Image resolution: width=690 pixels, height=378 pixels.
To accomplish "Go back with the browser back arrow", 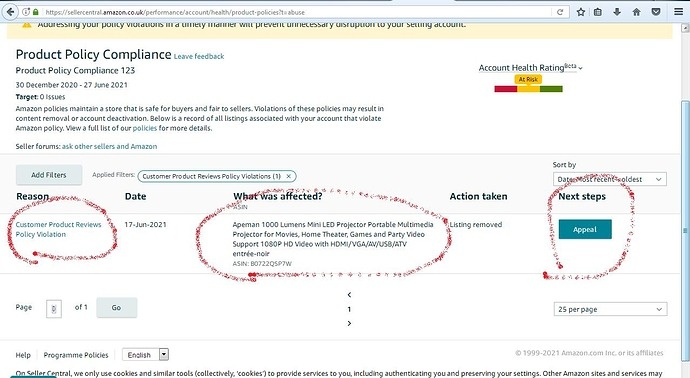I will (10, 12).
